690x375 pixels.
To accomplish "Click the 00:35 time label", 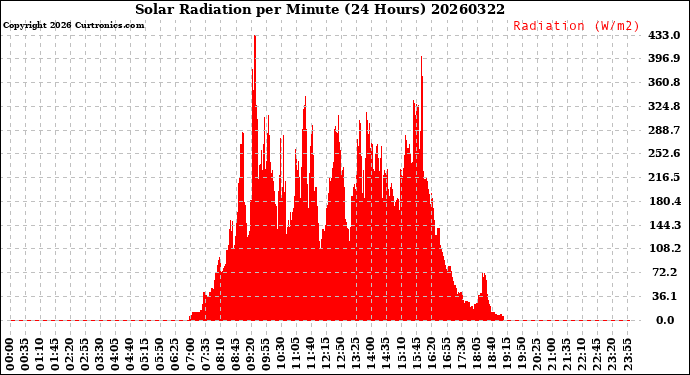I will click(25, 355).
